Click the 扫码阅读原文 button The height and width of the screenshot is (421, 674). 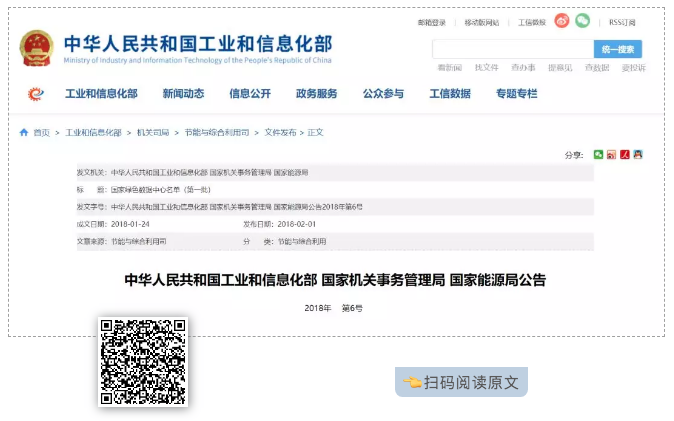(x=461, y=382)
